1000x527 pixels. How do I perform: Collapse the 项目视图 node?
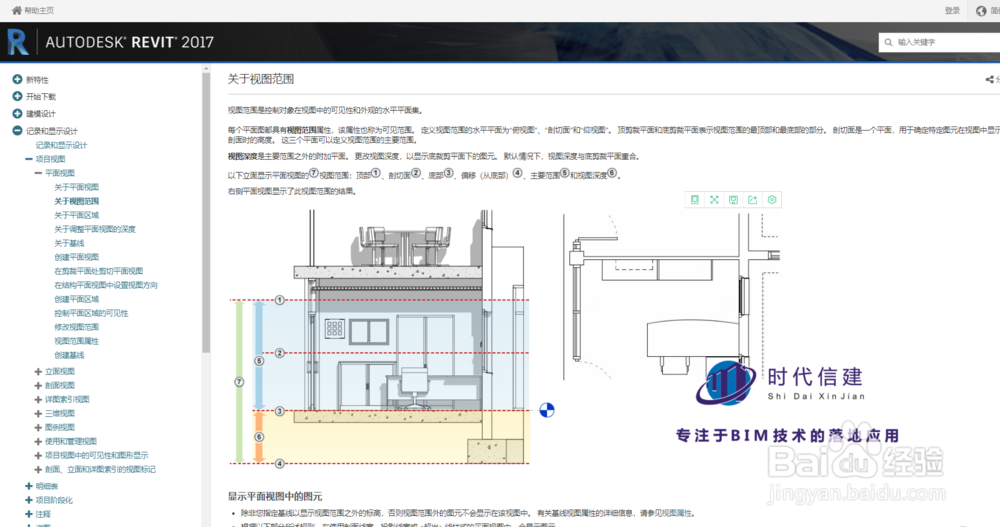29,159
